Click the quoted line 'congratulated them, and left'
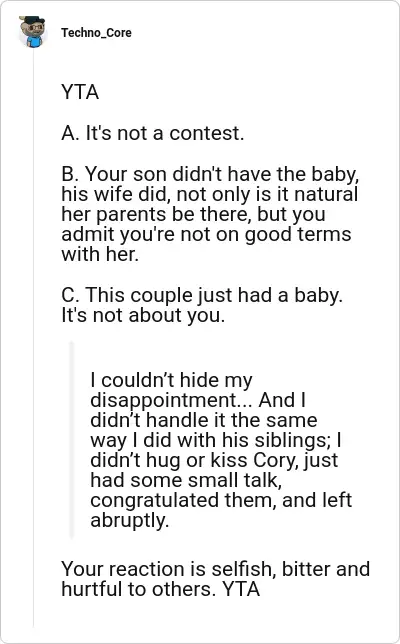 tap(221, 500)
